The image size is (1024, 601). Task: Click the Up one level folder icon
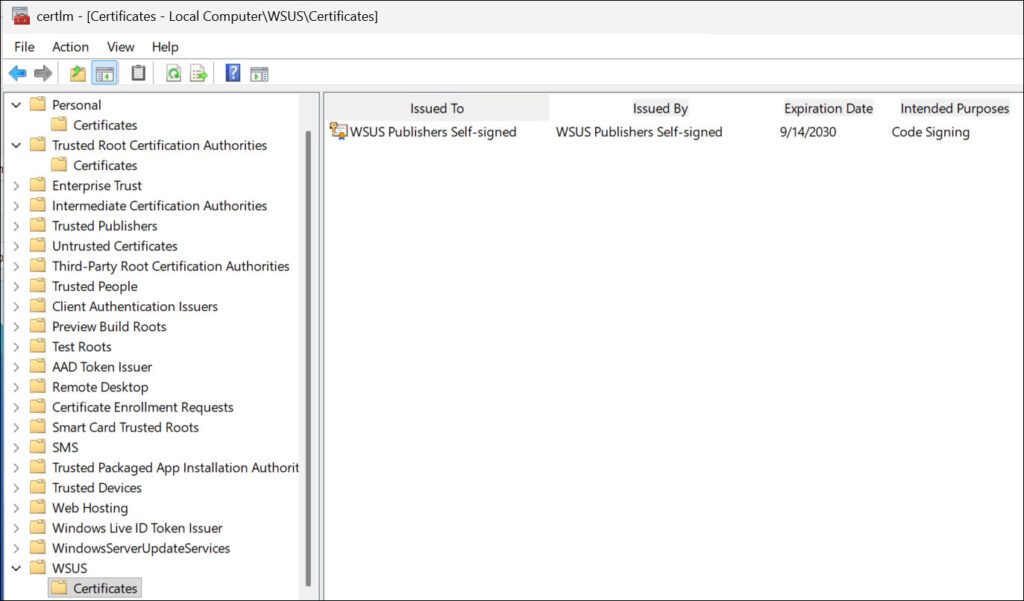(x=78, y=73)
